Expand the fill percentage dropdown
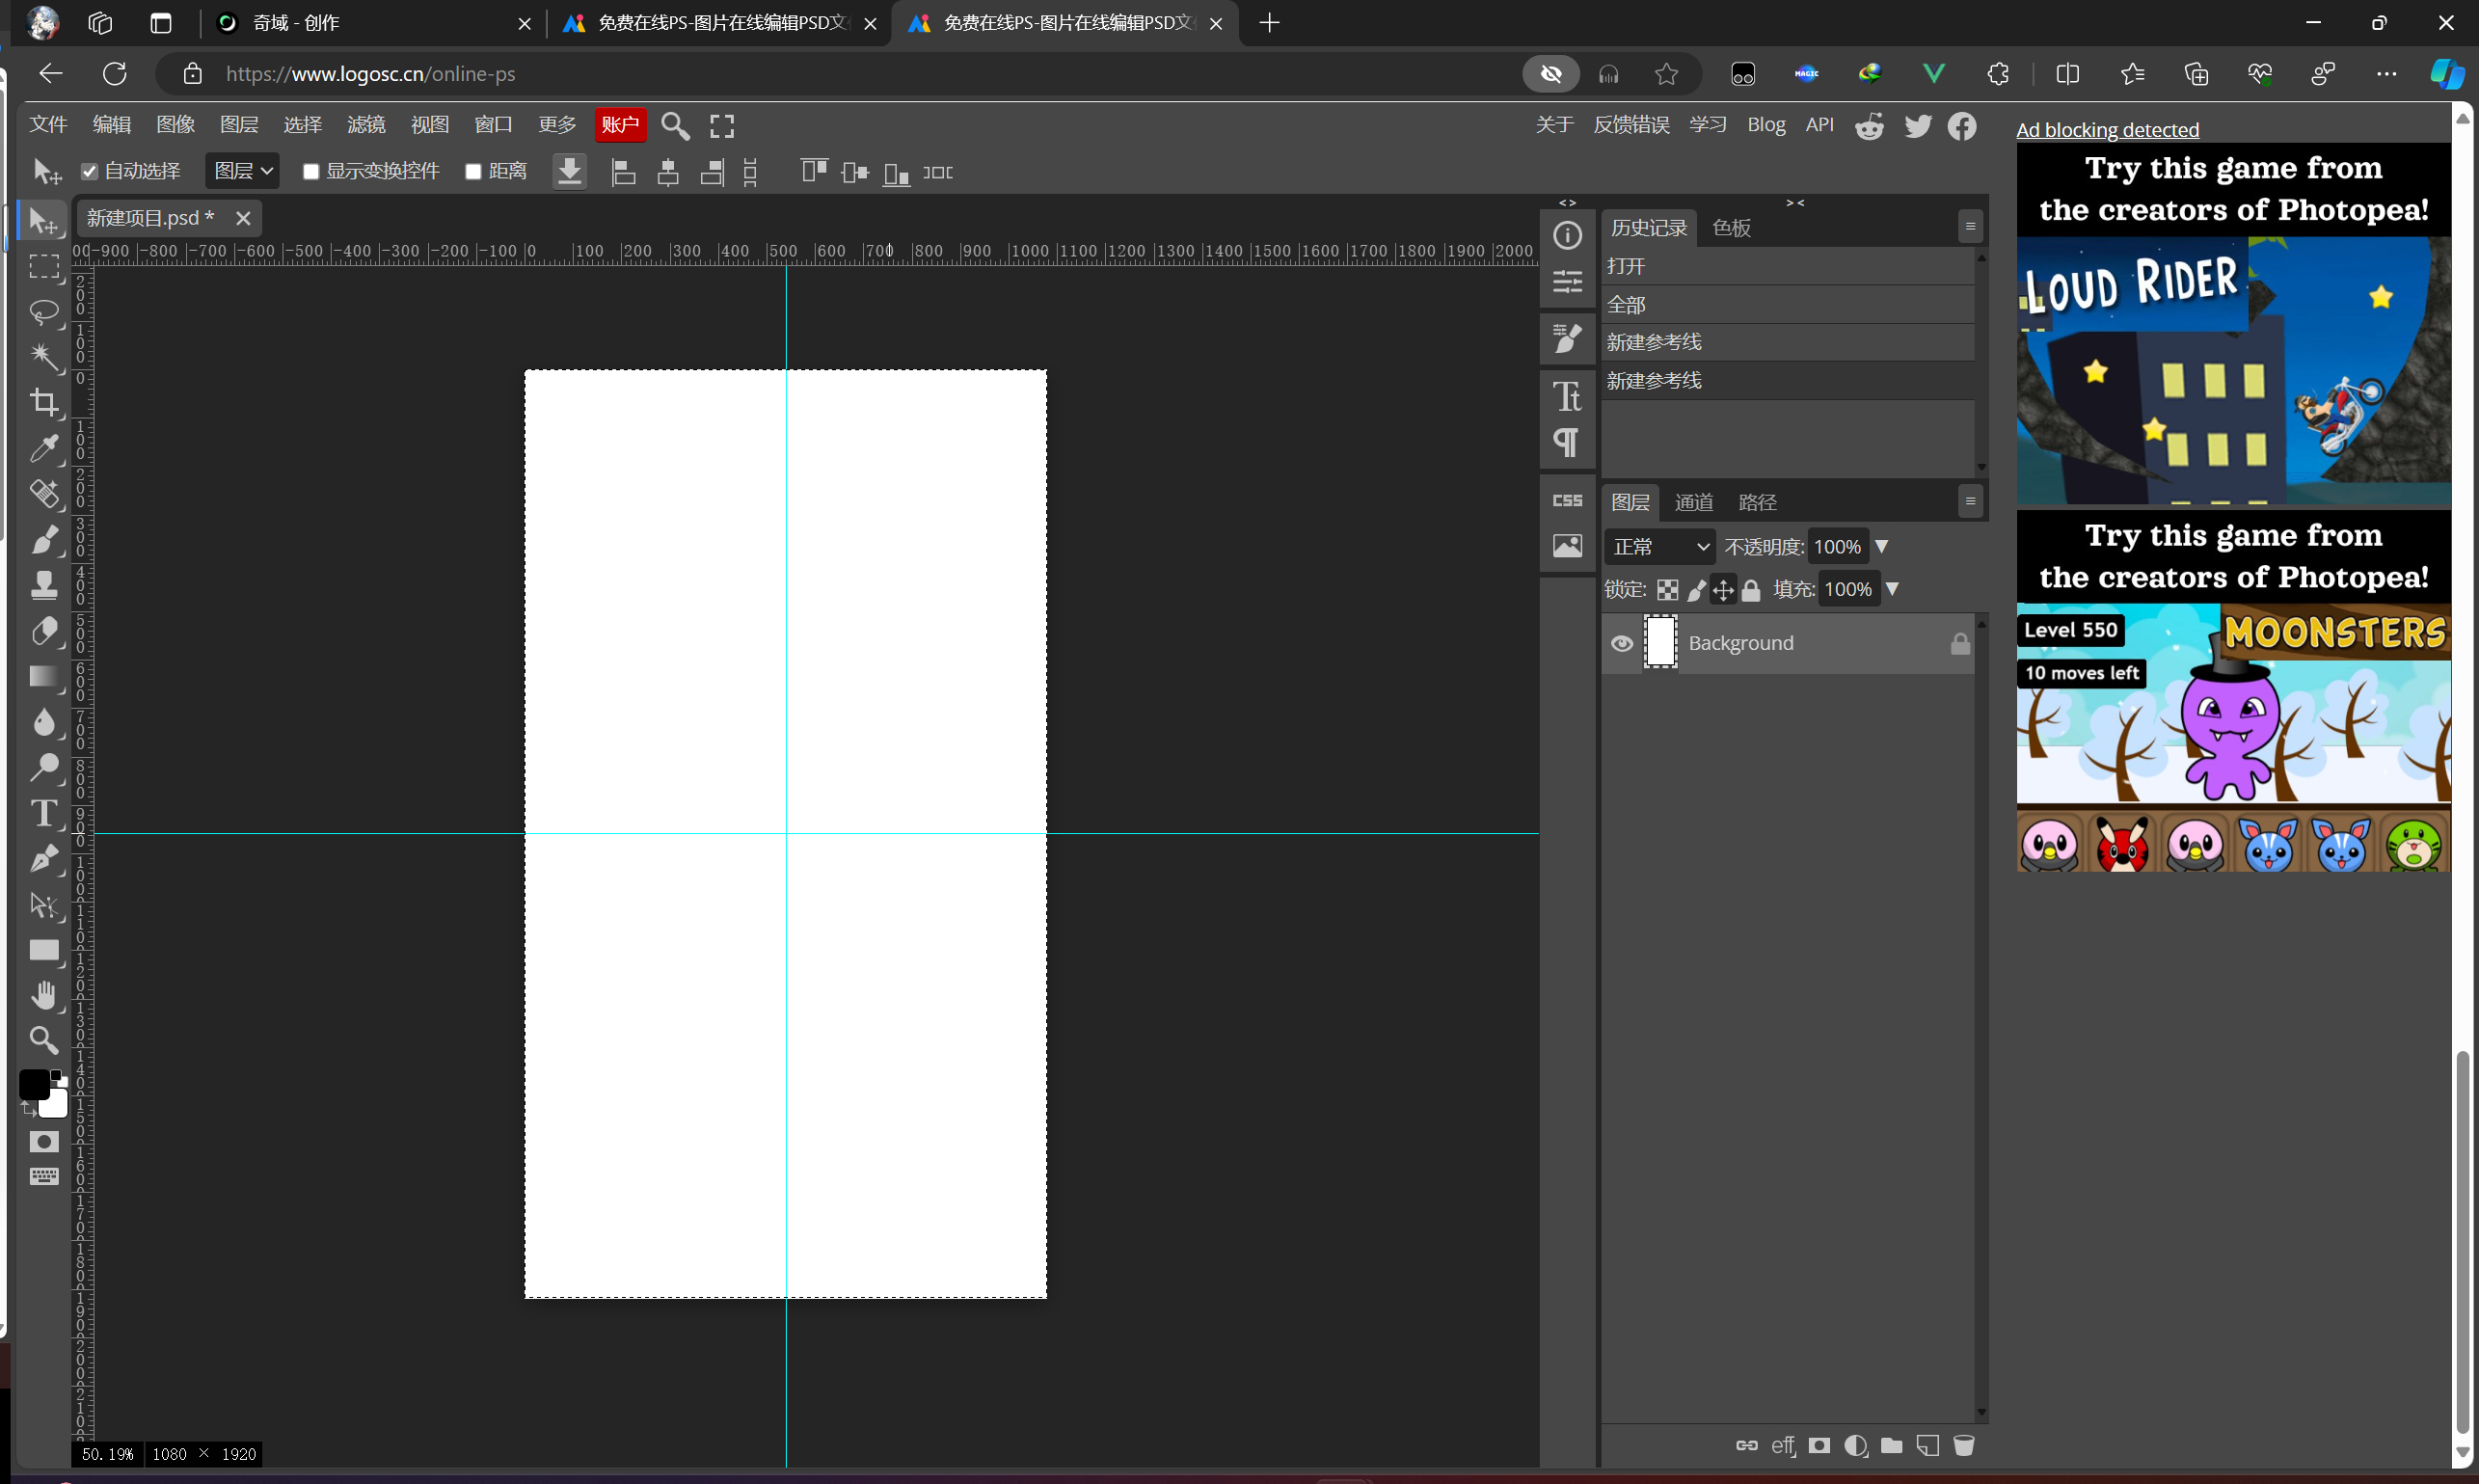Viewport: 2479px width, 1484px height. click(1891, 588)
